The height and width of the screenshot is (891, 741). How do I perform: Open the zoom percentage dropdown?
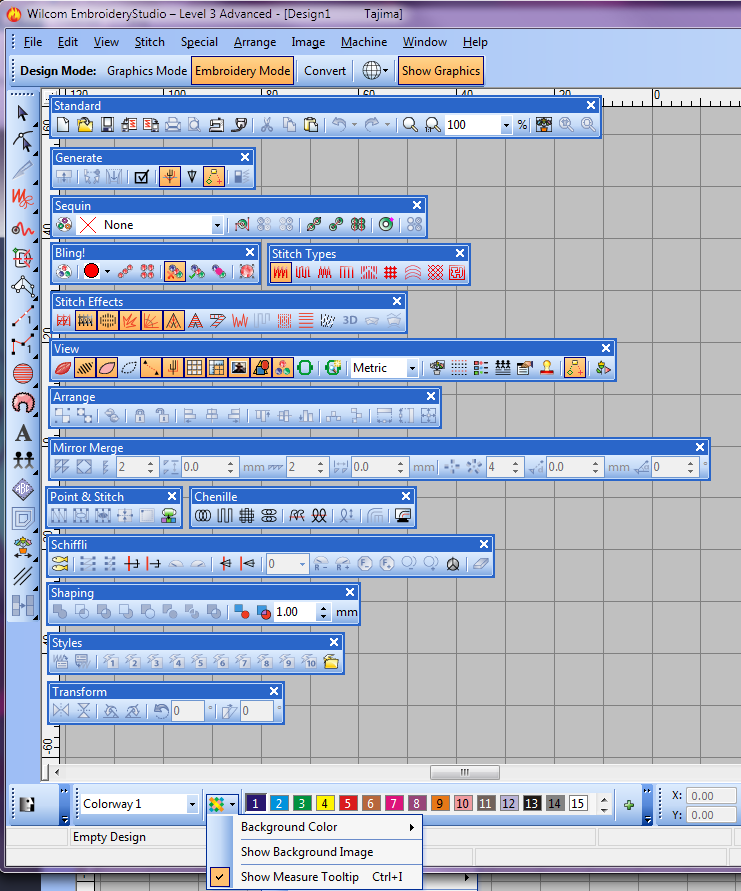(506, 125)
